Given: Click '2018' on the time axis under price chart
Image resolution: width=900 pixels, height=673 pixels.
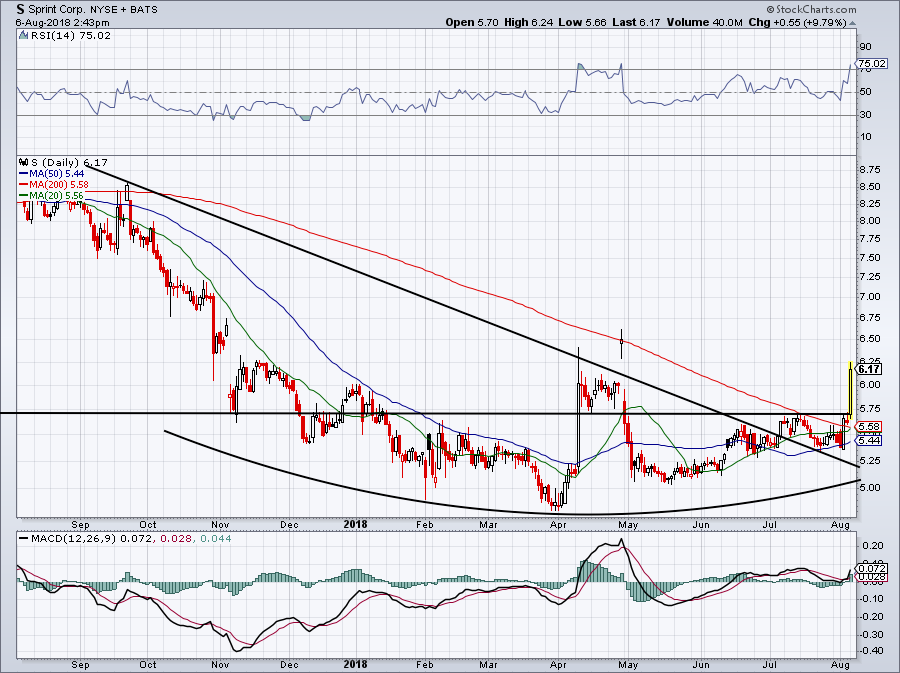Looking at the screenshot, I should [x=355, y=524].
